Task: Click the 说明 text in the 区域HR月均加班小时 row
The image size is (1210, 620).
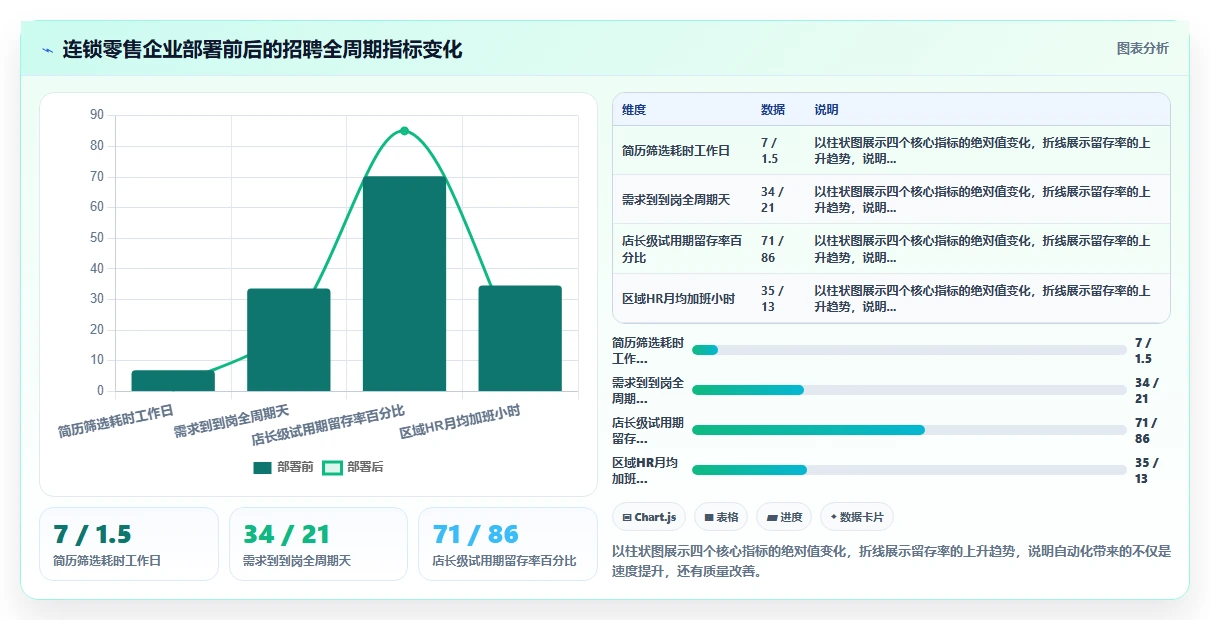Action: pyautogui.click(x=982, y=299)
